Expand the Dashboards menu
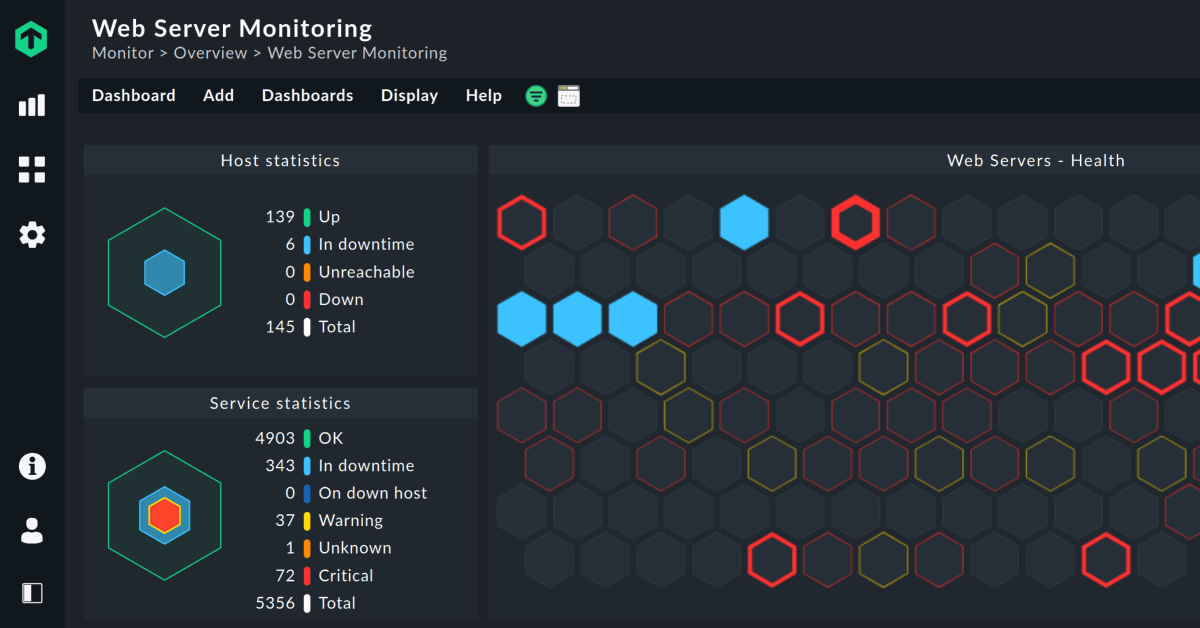 (307, 96)
